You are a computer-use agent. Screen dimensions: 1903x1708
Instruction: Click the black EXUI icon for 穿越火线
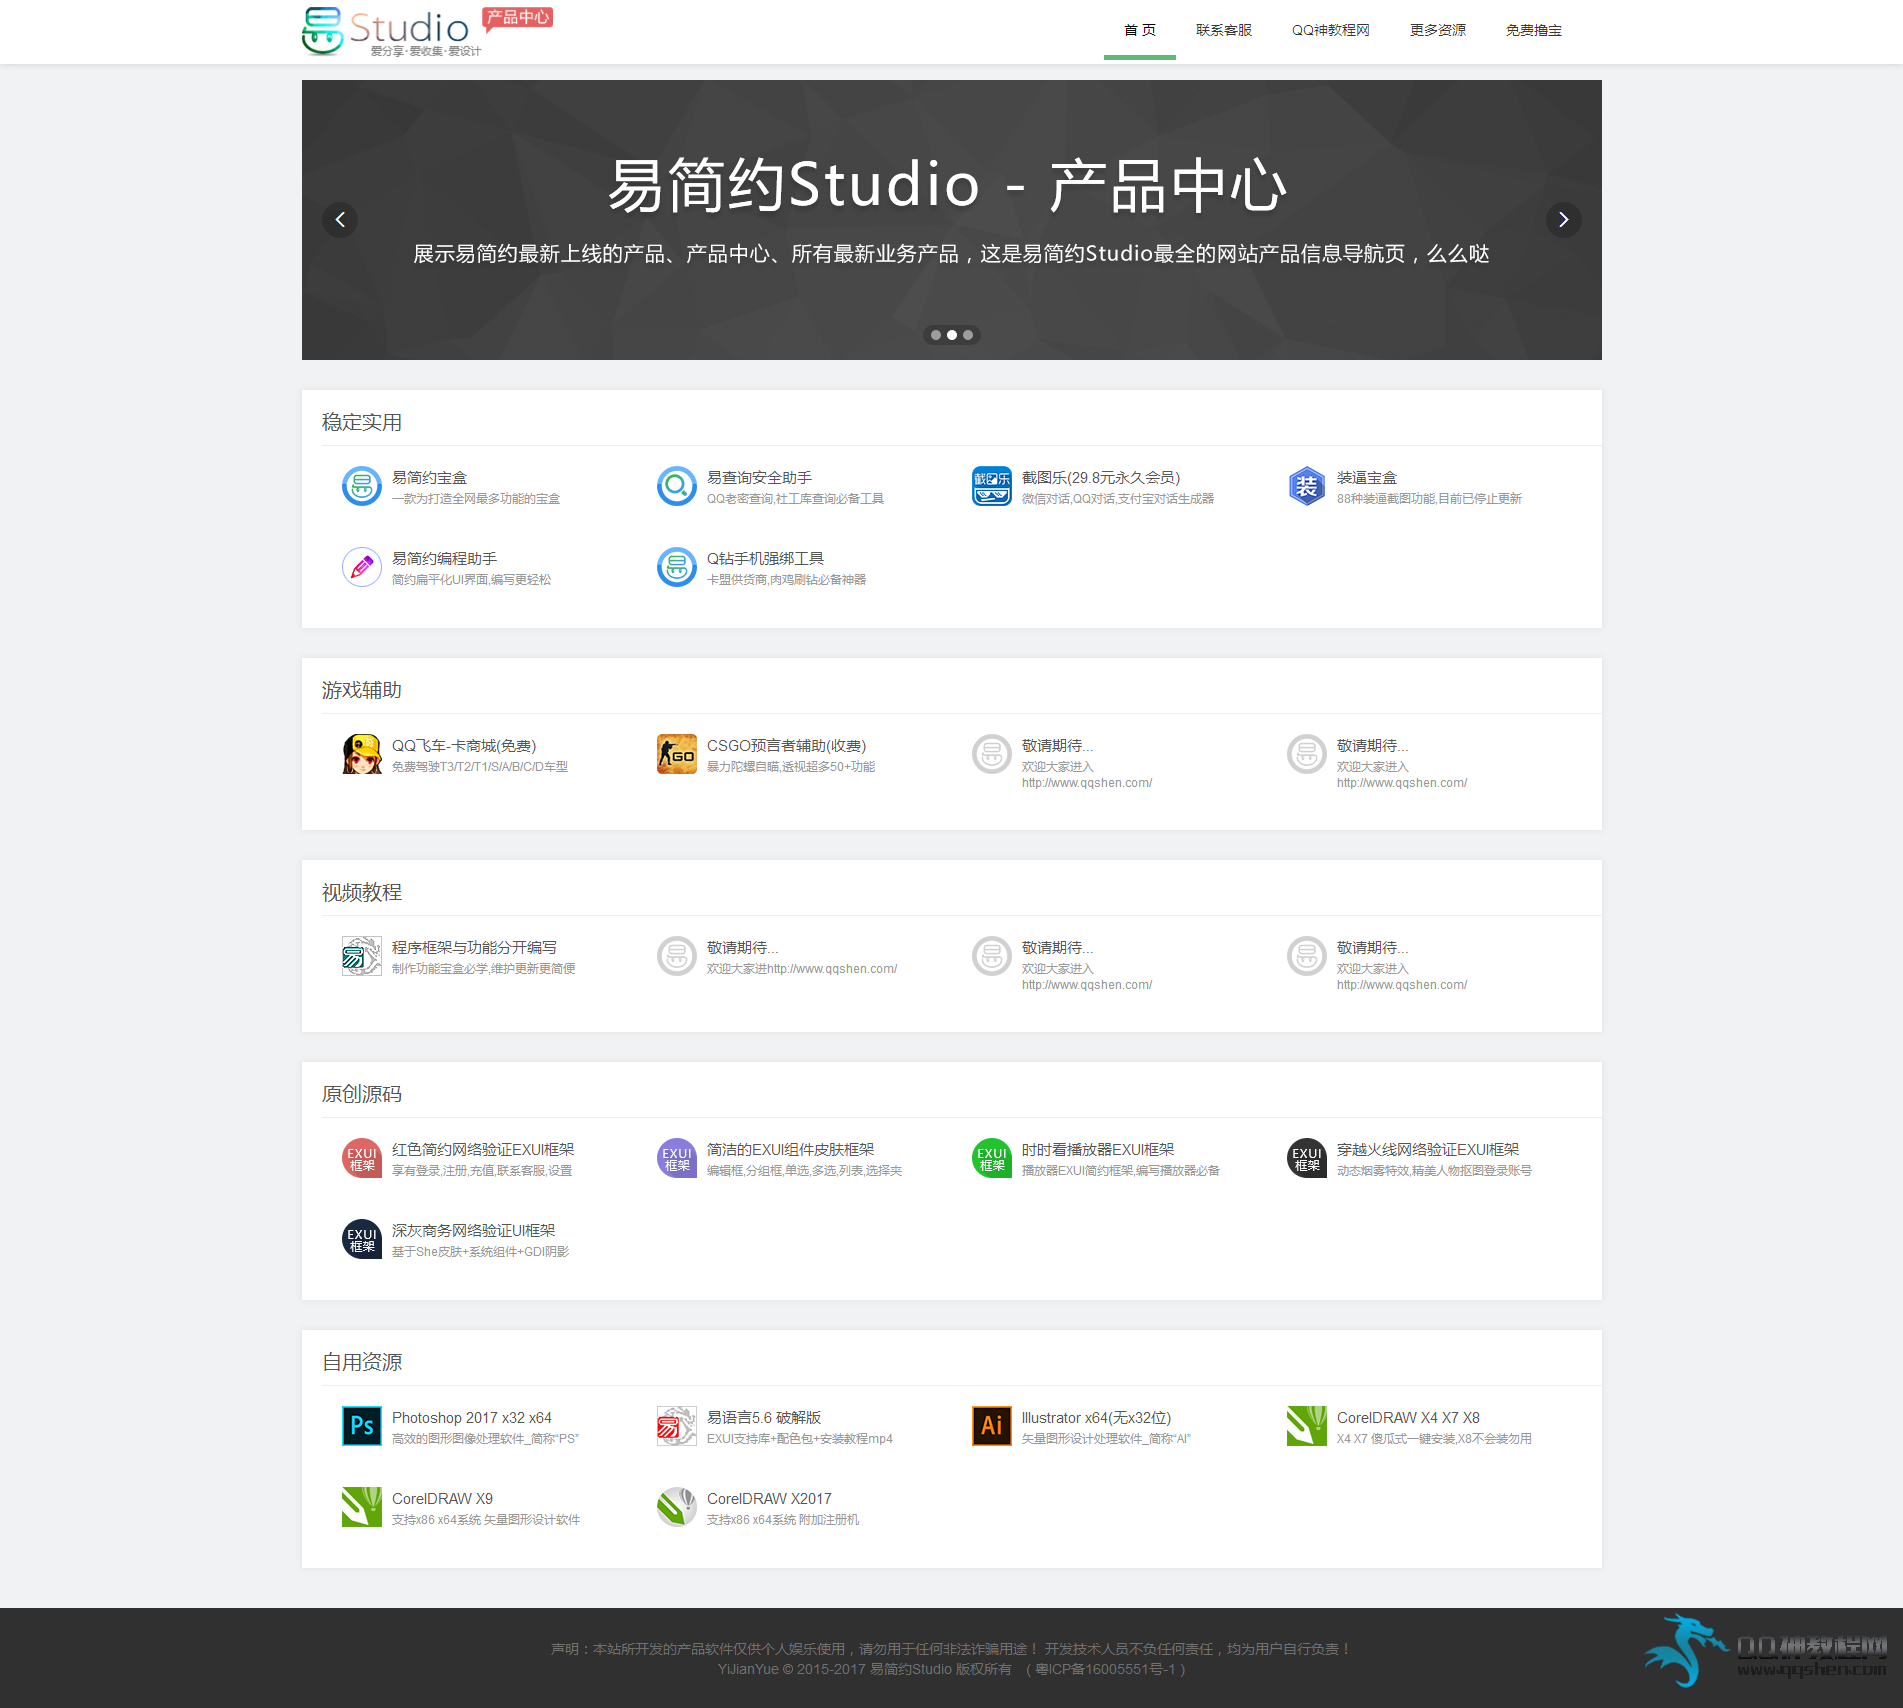click(1307, 1159)
